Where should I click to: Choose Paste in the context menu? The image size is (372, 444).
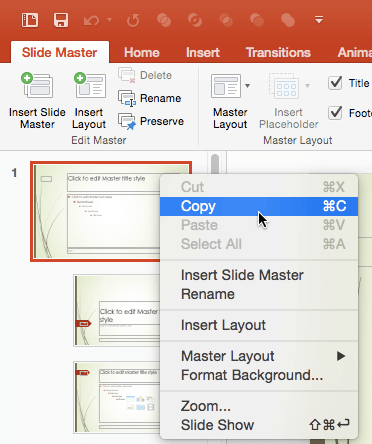pyautogui.click(x=259, y=225)
